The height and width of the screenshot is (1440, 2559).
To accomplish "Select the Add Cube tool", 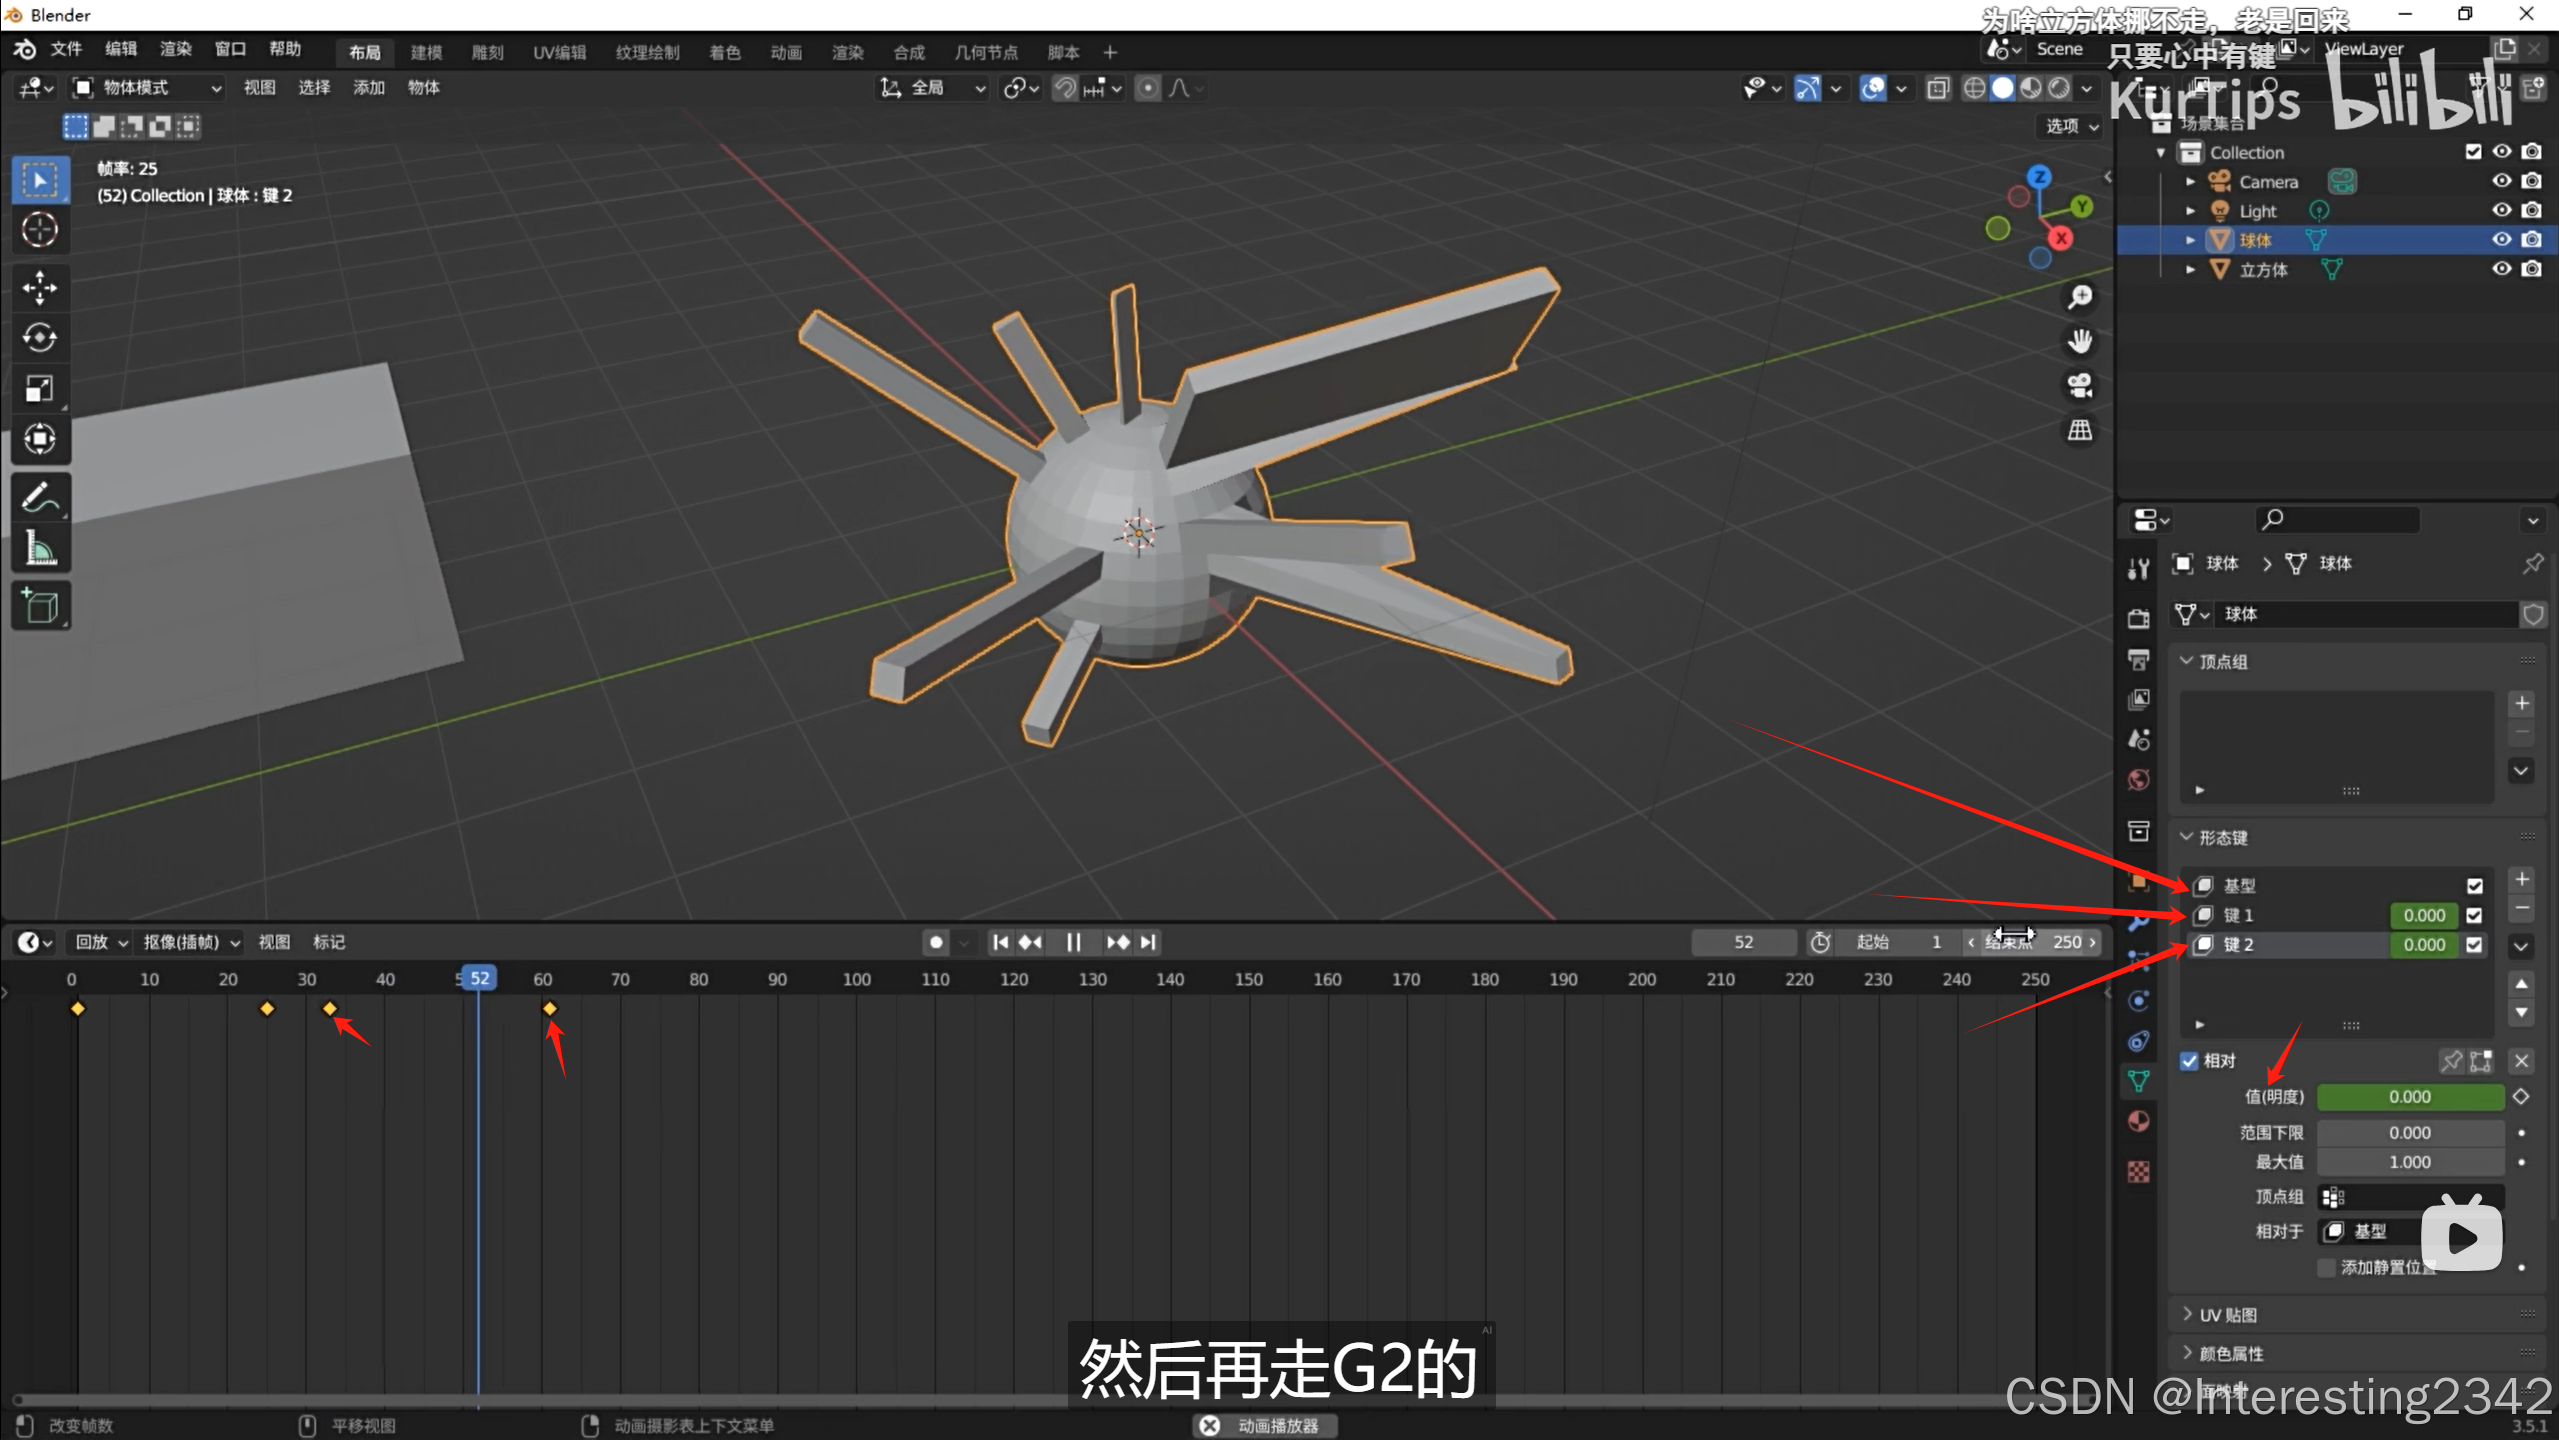I will (40, 606).
